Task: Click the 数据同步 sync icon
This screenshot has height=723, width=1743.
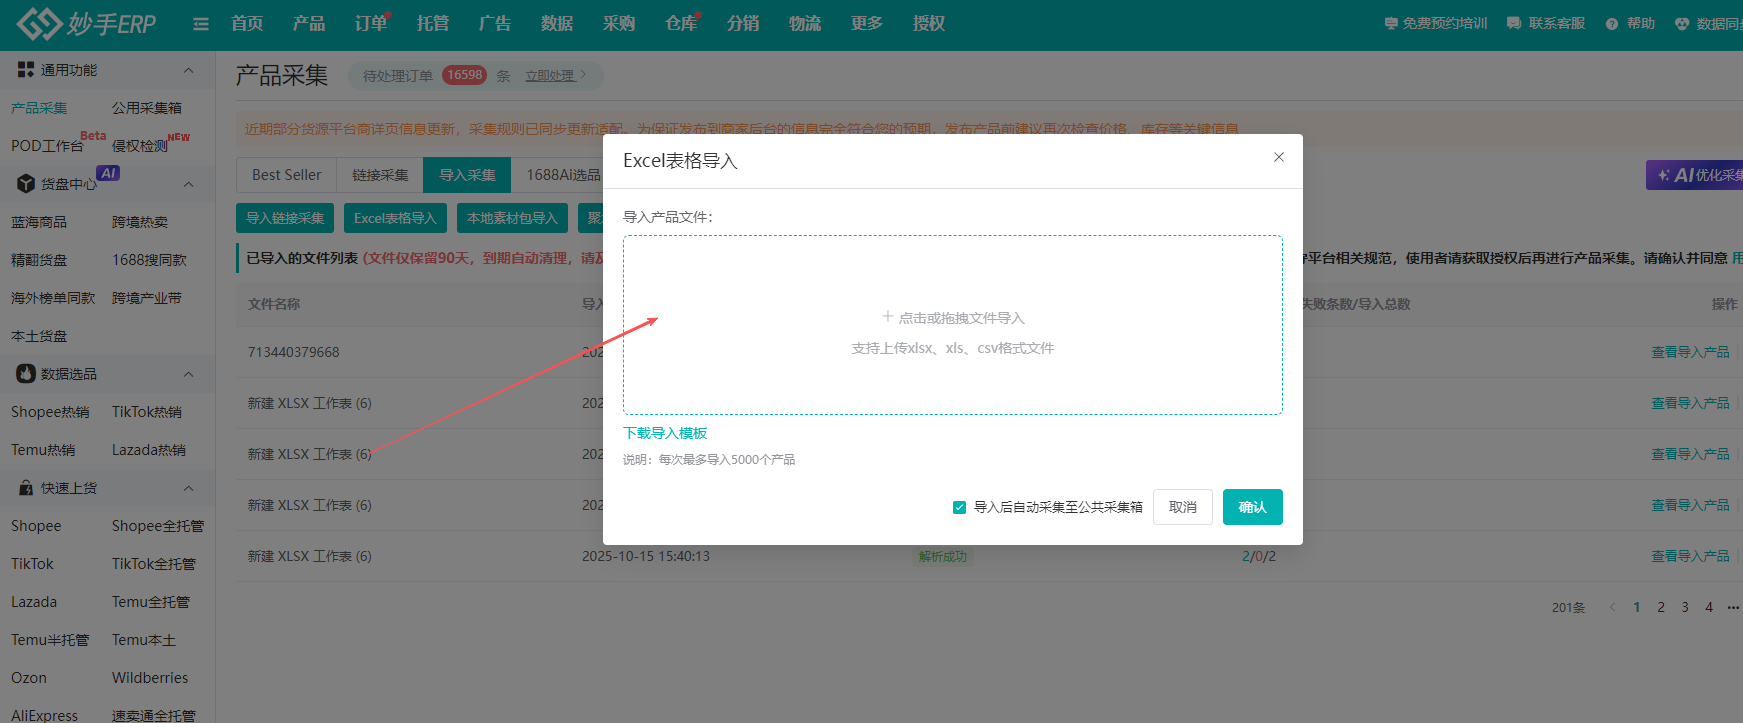Action: [1682, 24]
